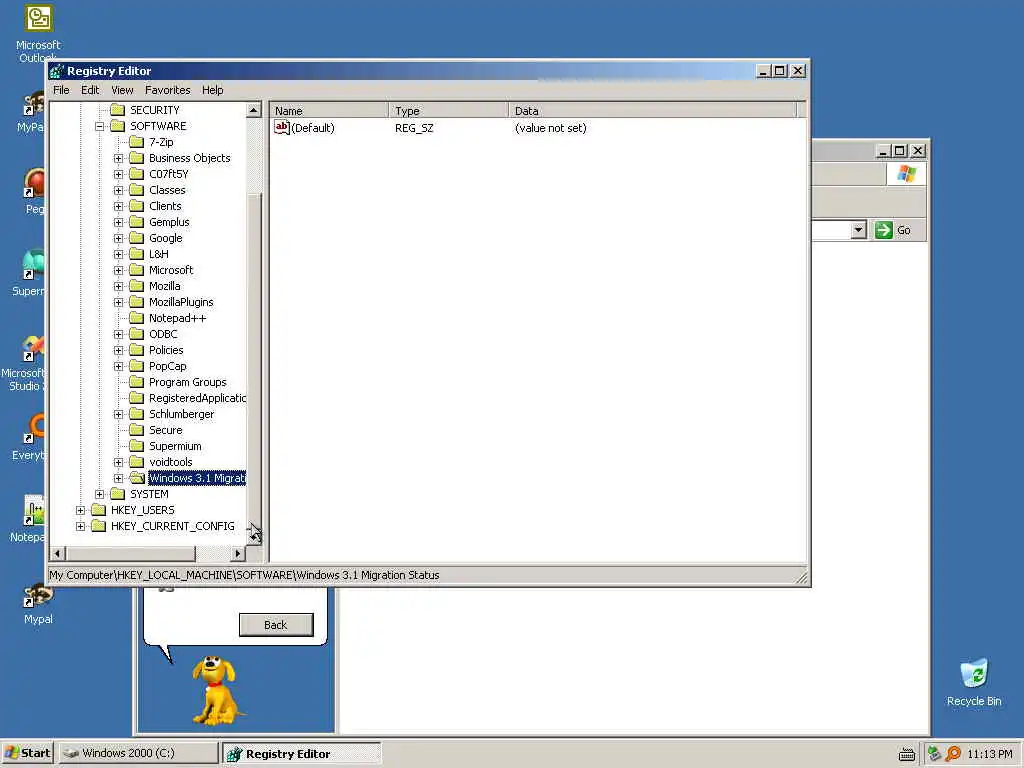
Task: Select the C07ft5Y key folder icon
Action: 136,174
